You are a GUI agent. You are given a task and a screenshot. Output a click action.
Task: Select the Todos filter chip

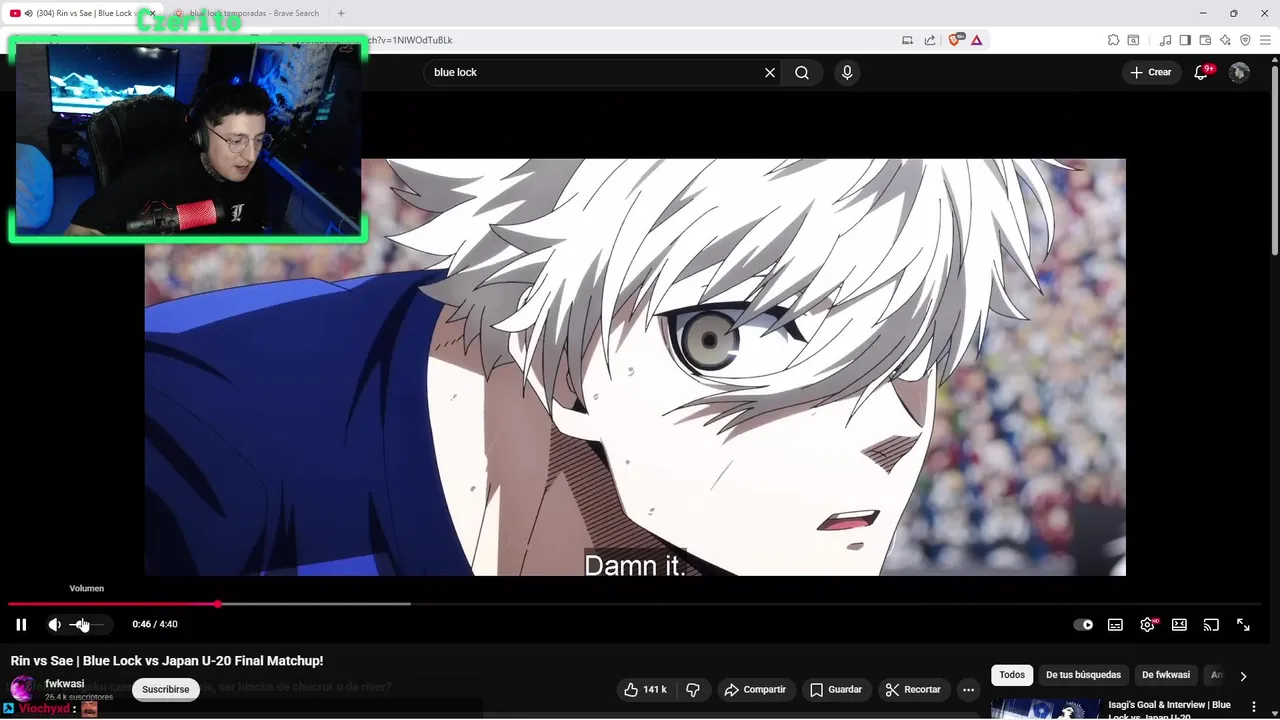(x=1012, y=675)
